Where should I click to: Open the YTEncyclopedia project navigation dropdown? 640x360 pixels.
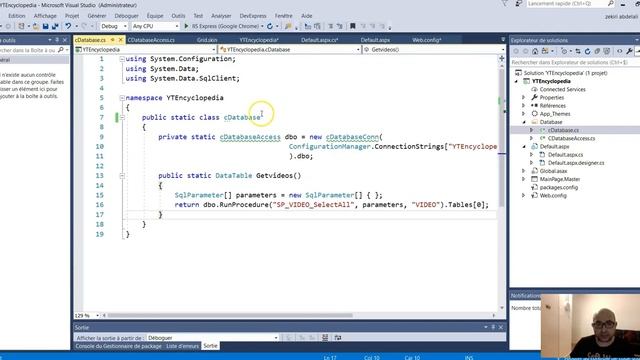146,49
